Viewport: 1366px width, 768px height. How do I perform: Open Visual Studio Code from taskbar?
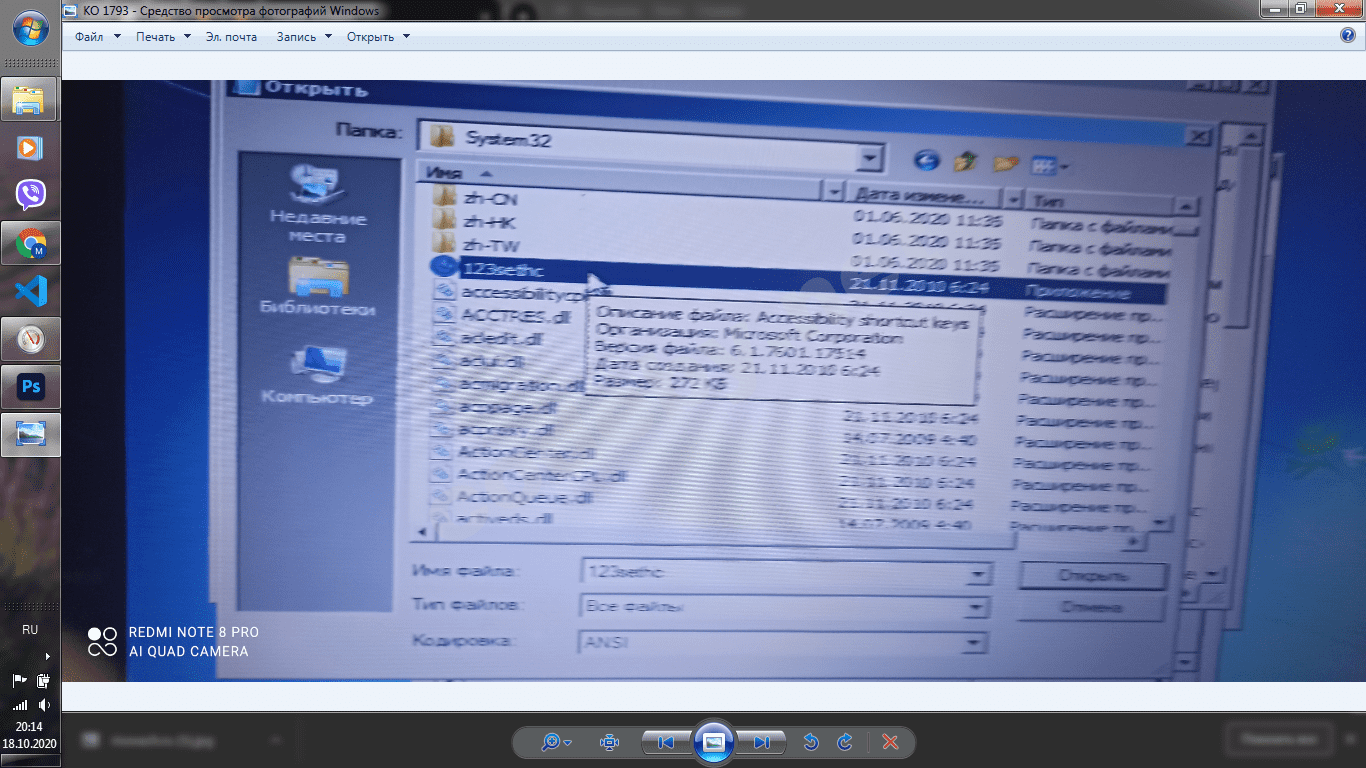point(31,291)
